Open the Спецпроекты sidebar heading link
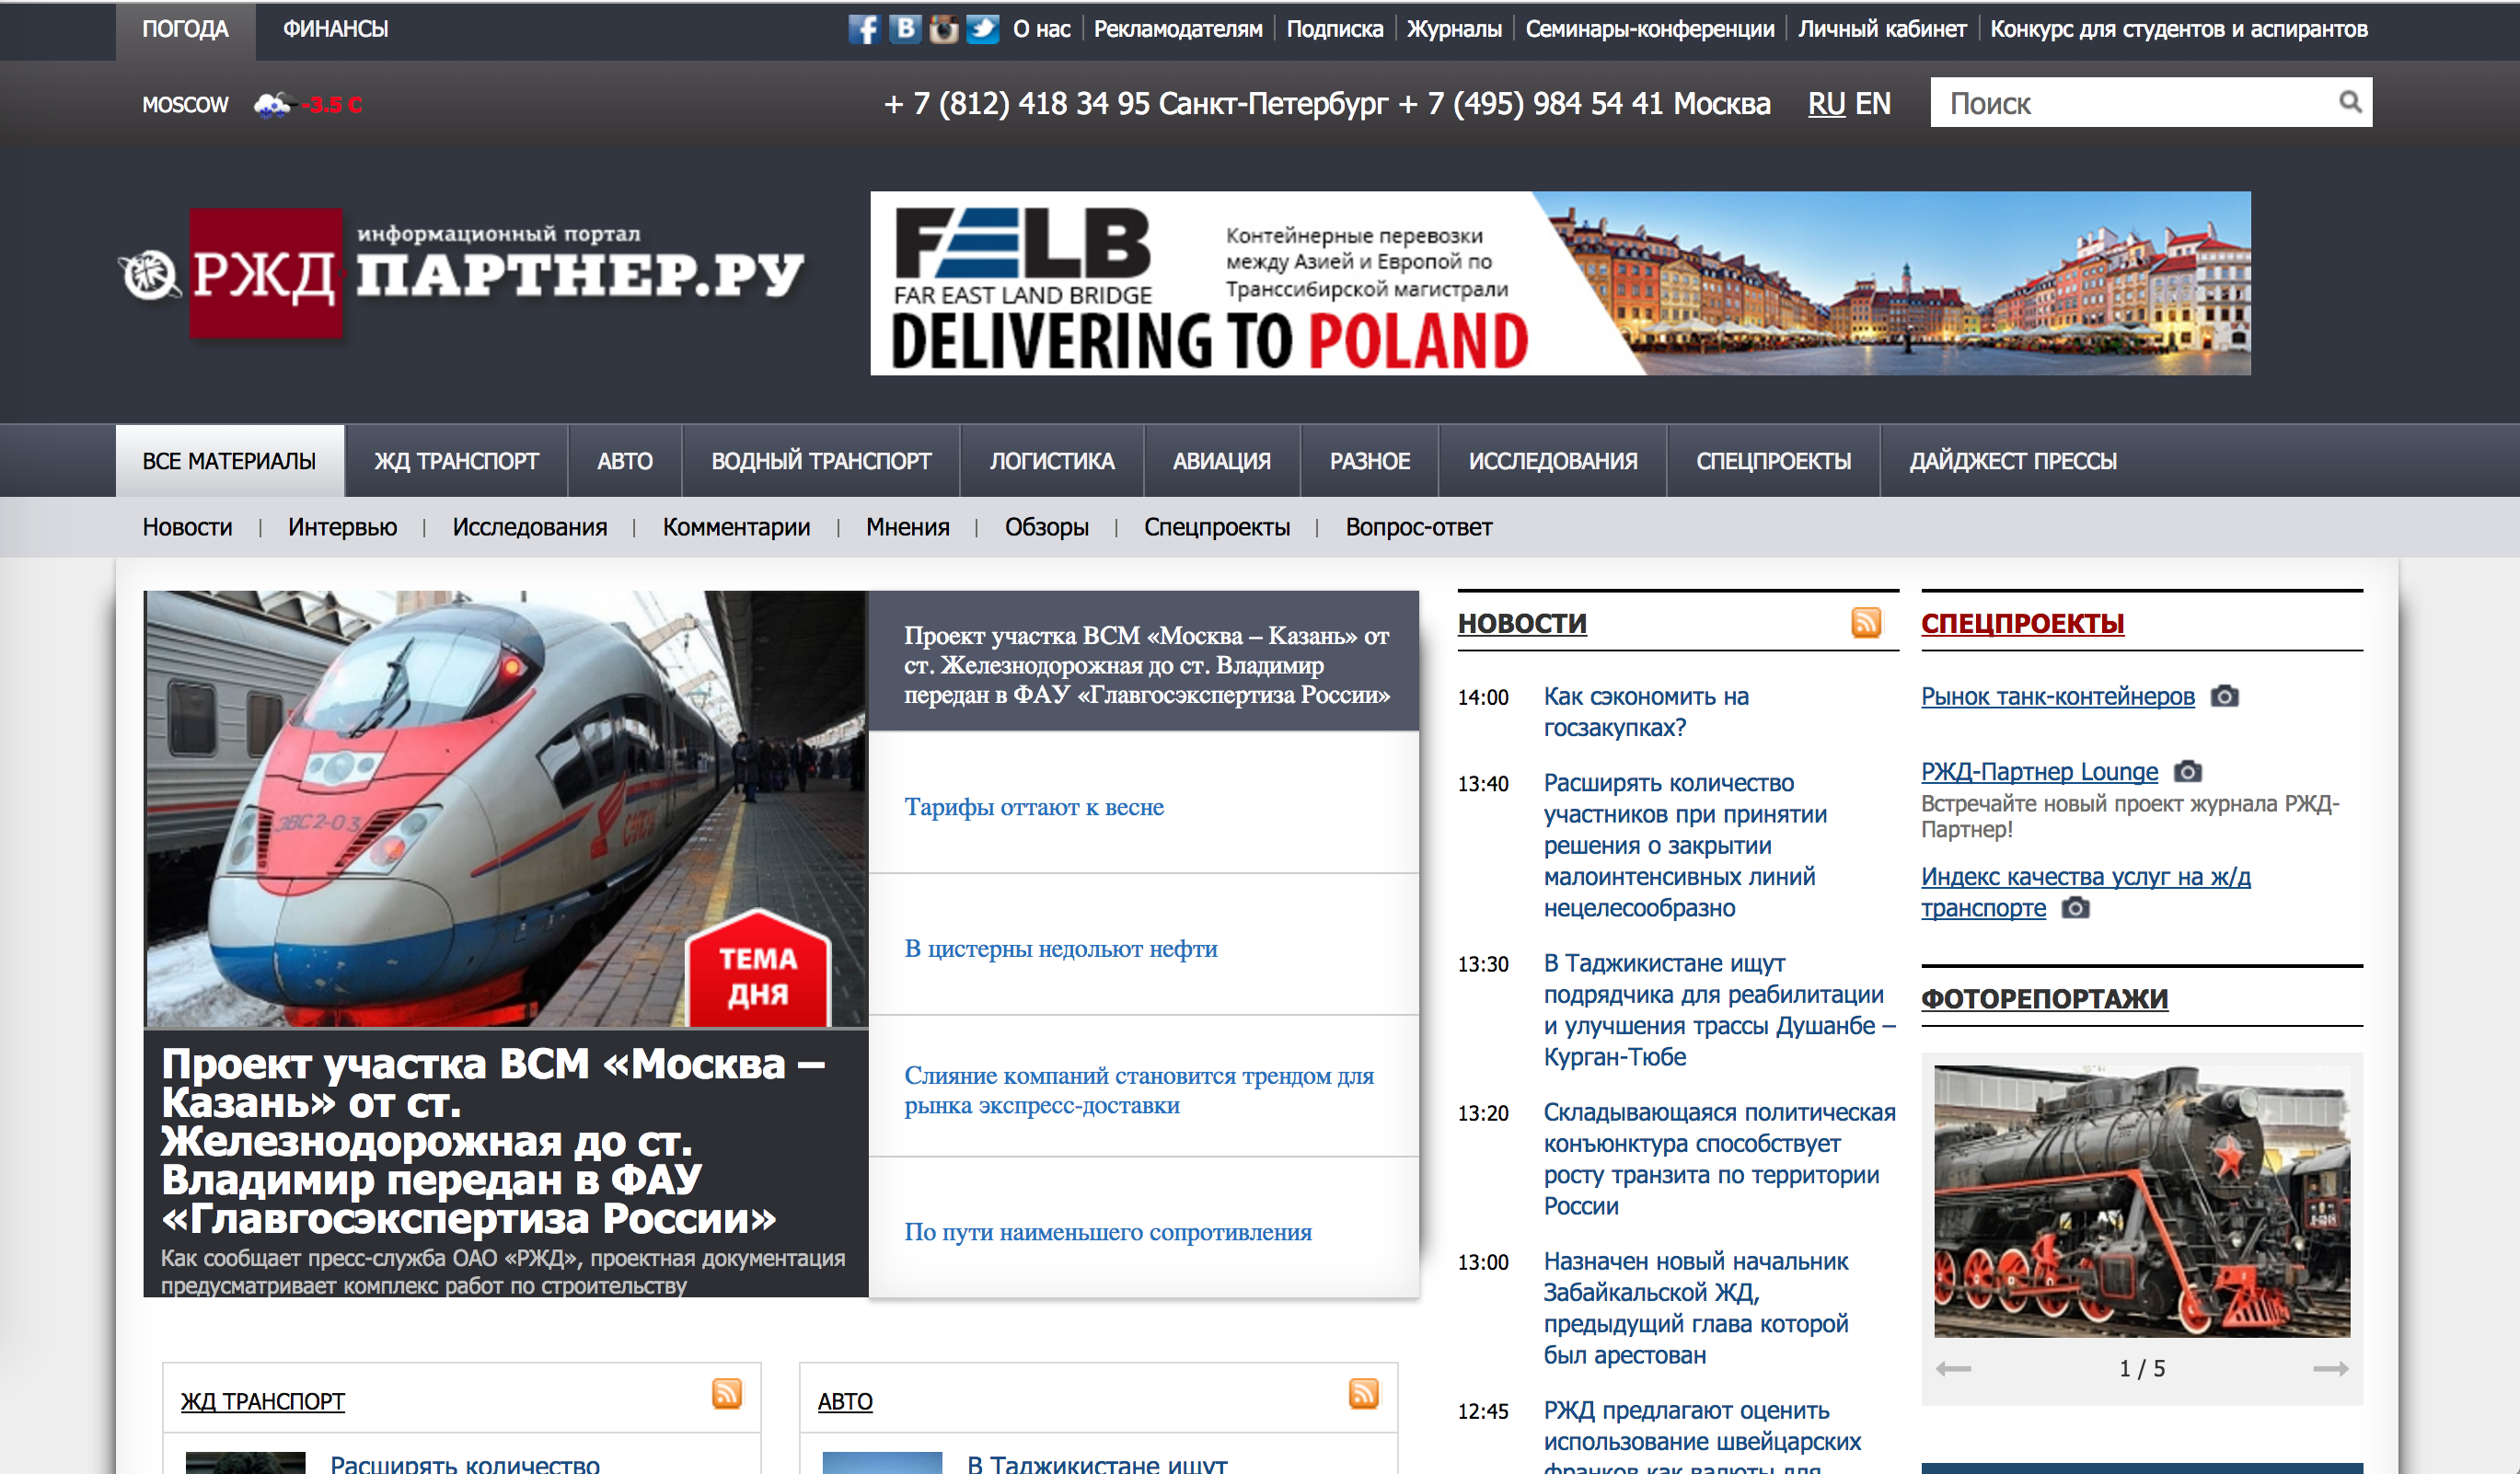 [2022, 623]
